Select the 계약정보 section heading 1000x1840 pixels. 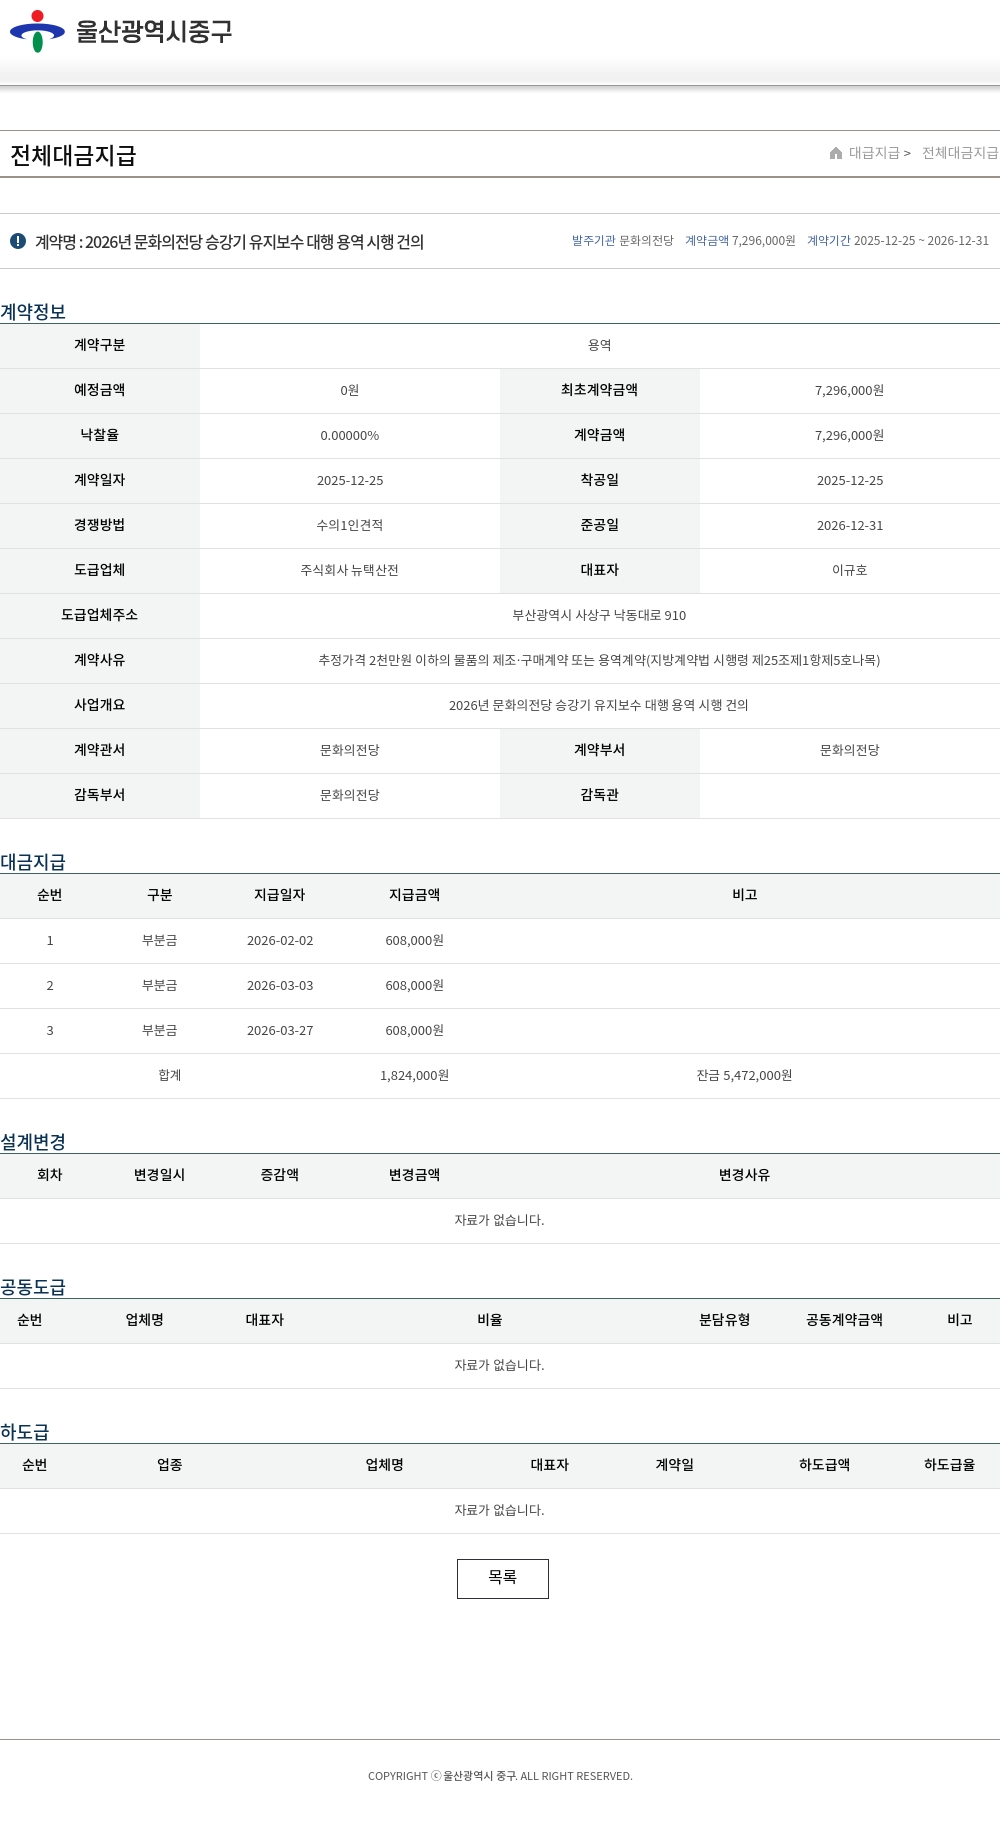(x=33, y=311)
